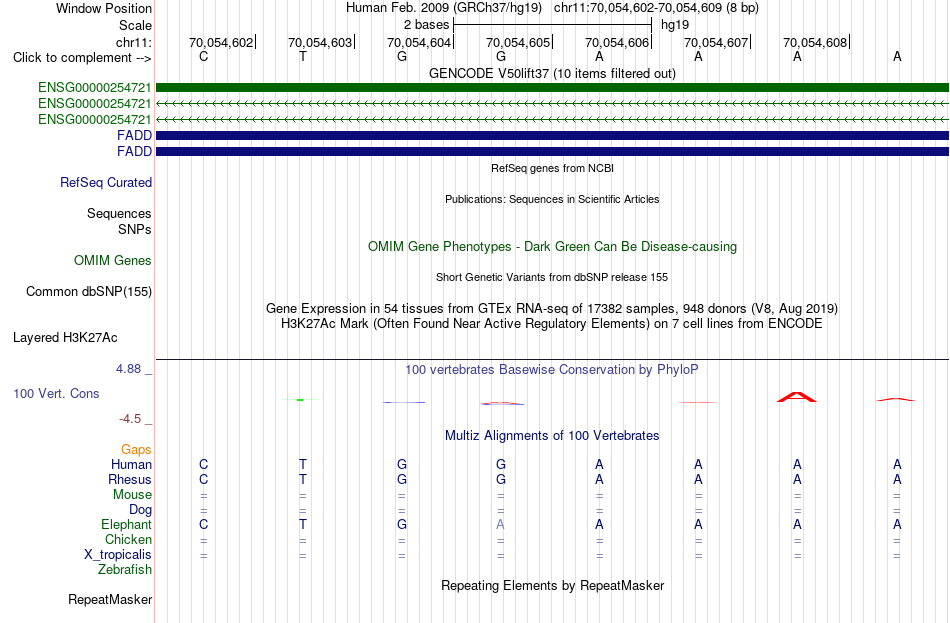Select the Human species label
The height and width of the screenshot is (623, 950).
[131, 464]
